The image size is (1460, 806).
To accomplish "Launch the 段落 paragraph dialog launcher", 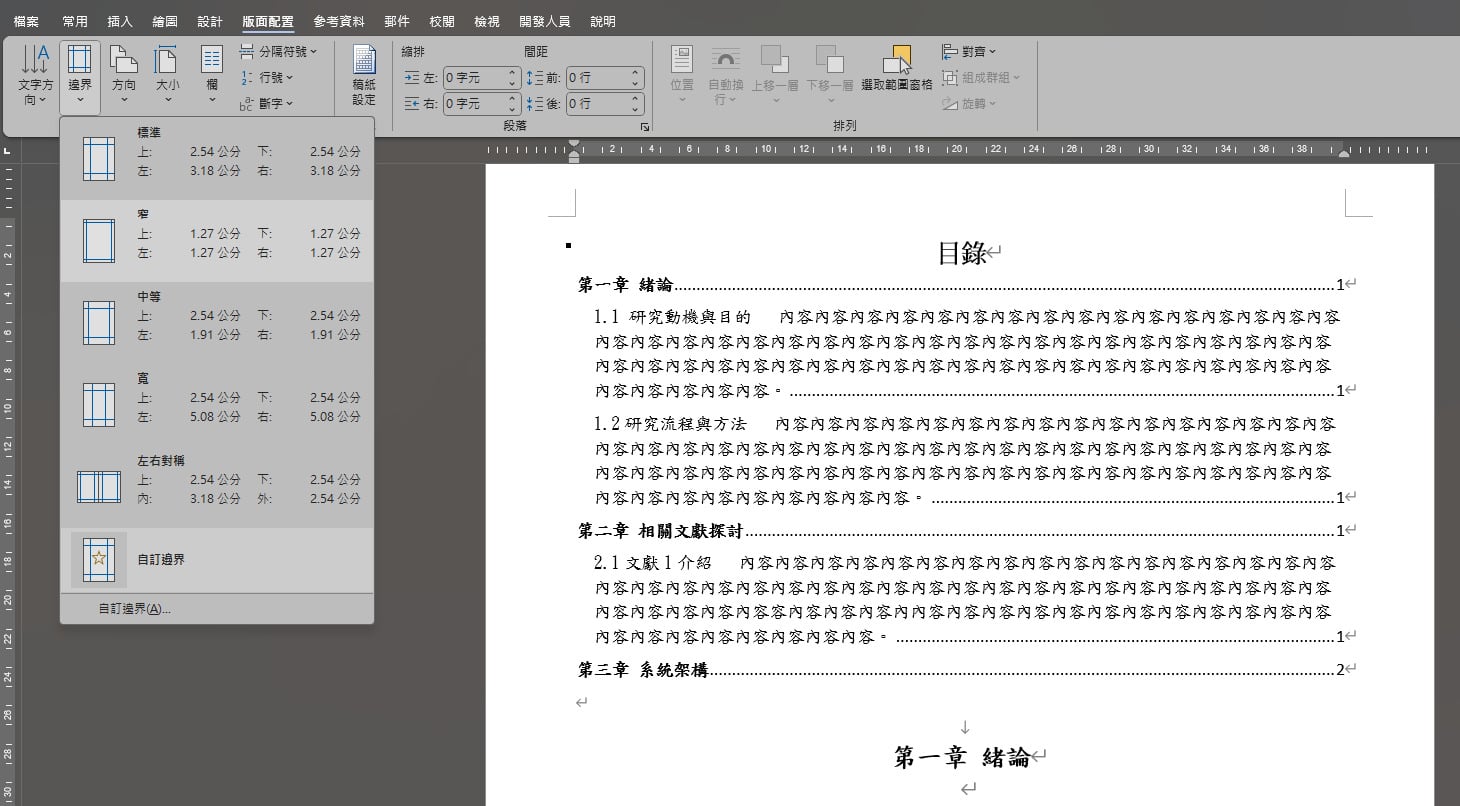I will click(x=645, y=127).
